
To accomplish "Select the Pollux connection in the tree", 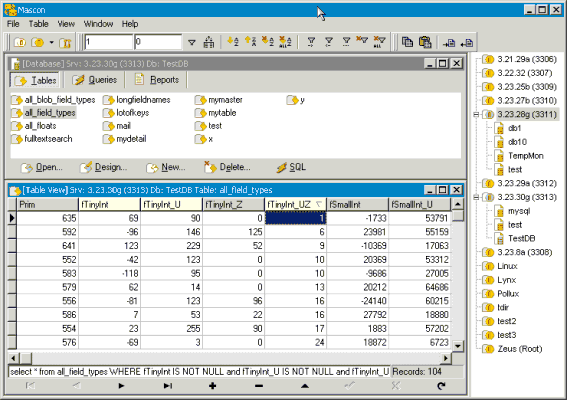I will [508, 294].
